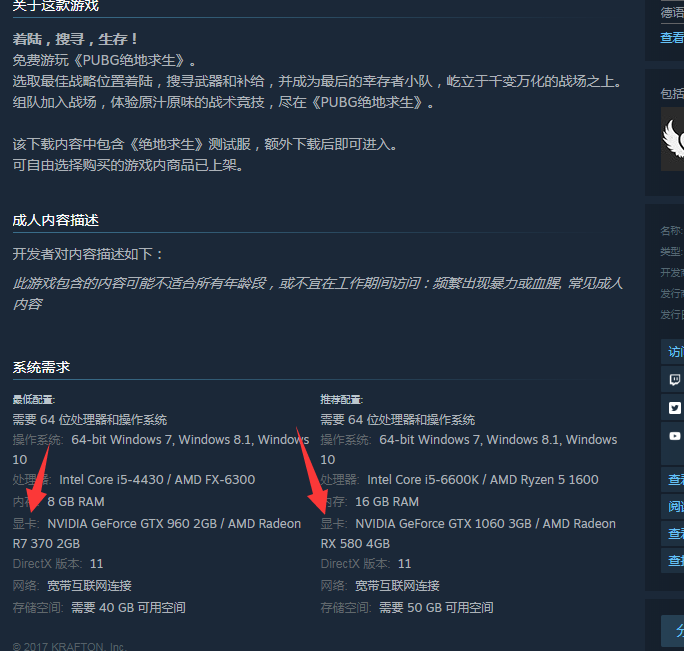Image resolution: width=684 pixels, height=651 pixels.
Task: Click the white wing achievement thumbnail
Action: (x=673, y=139)
